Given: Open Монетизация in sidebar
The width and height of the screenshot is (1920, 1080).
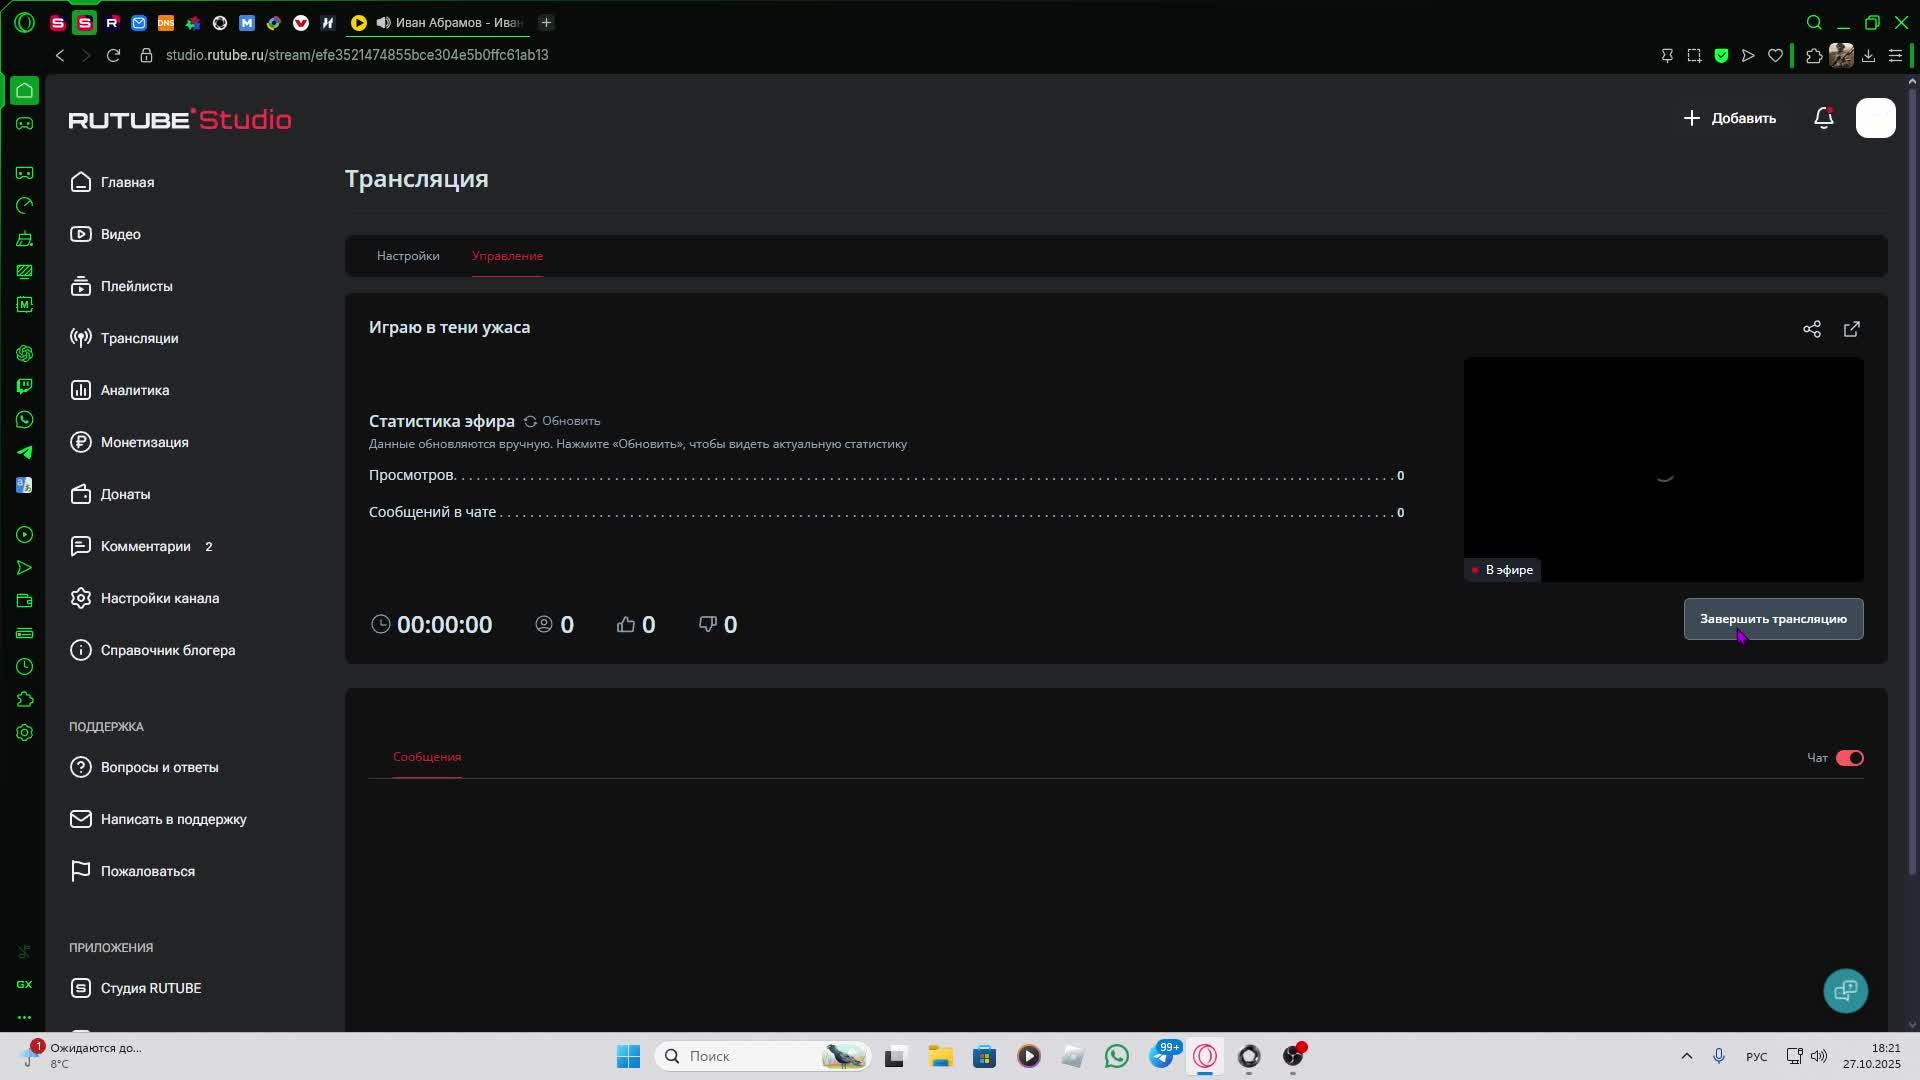Looking at the screenshot, I should (x=143, y=442).
